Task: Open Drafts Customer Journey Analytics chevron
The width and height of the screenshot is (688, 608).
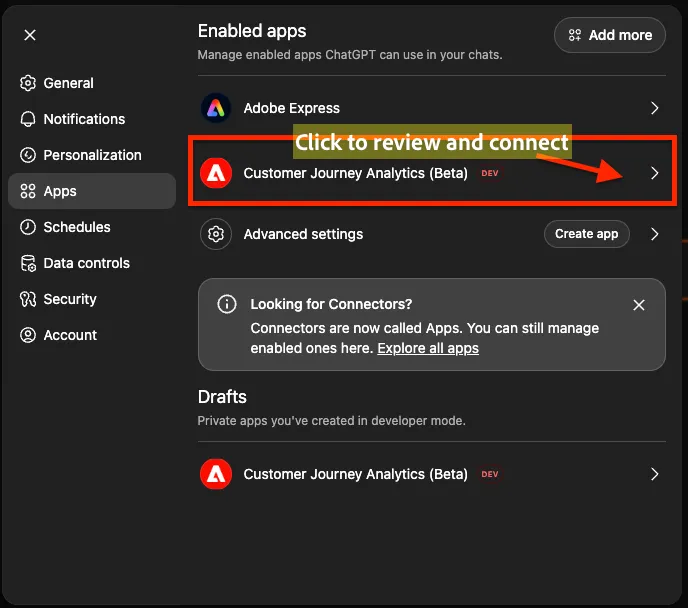Action: tap(655, 474)
